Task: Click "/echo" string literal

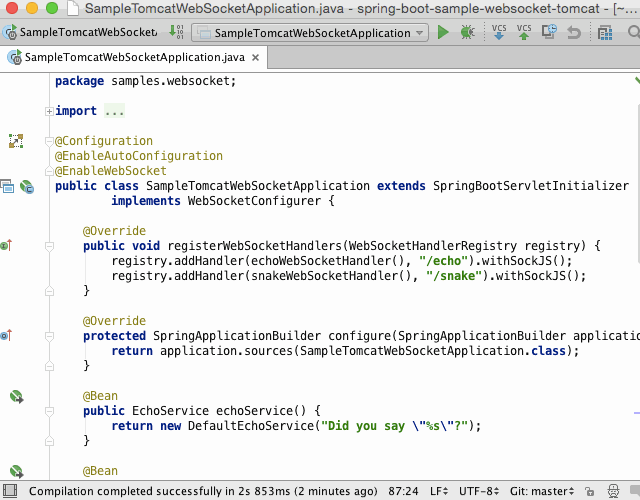Action: (x=443, y=261)
